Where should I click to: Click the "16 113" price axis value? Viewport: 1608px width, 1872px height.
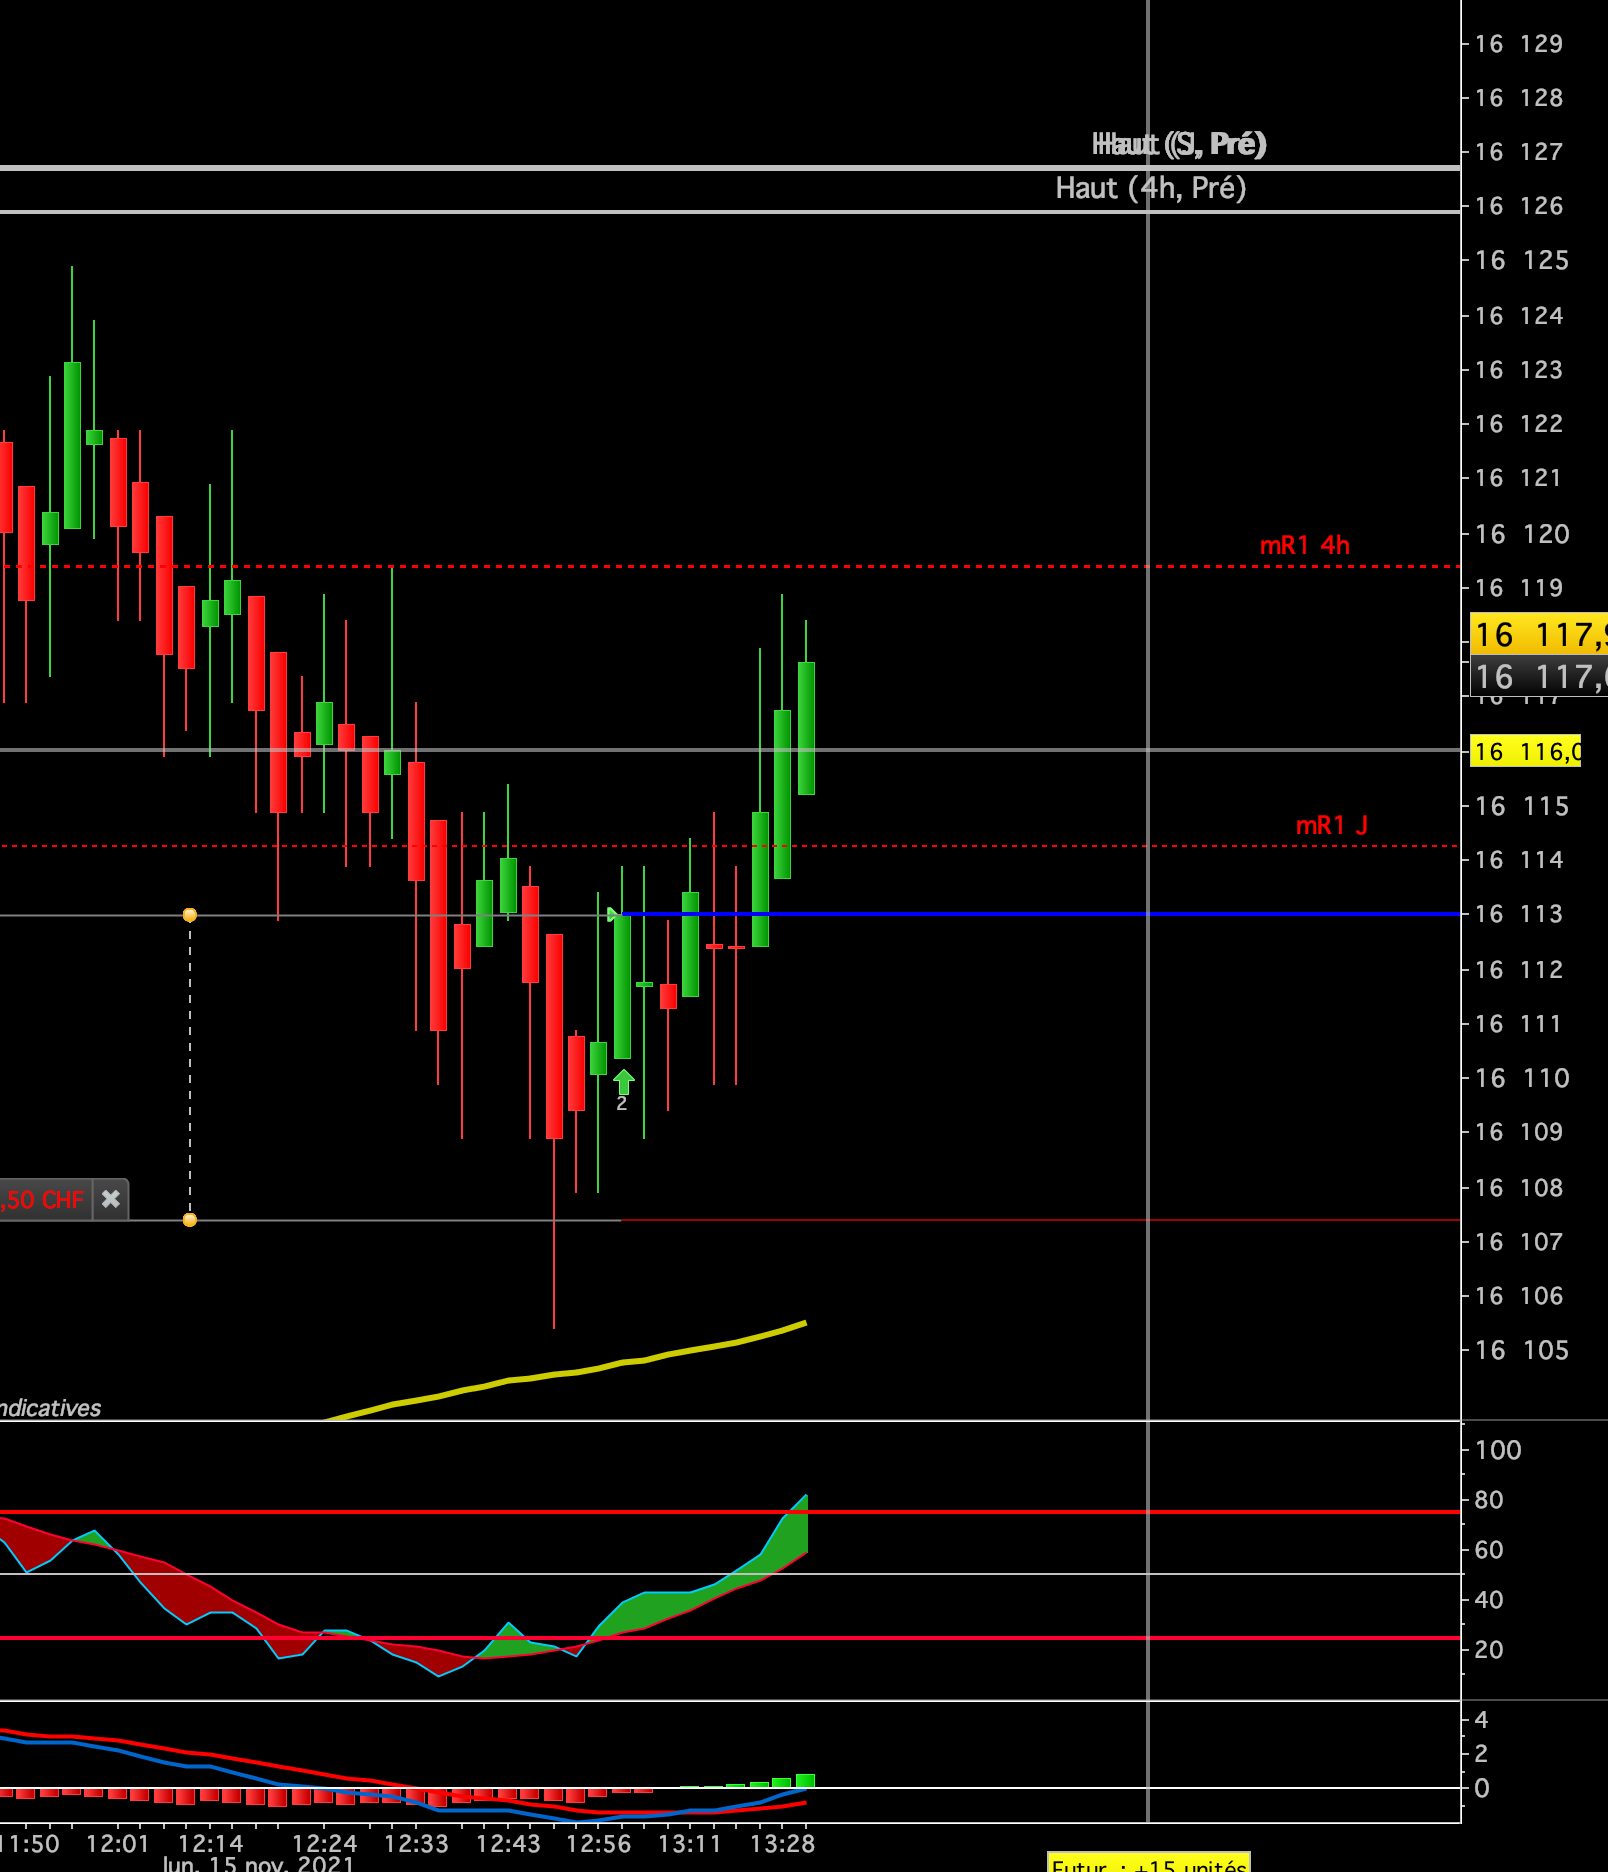(x=1519, y=914)
